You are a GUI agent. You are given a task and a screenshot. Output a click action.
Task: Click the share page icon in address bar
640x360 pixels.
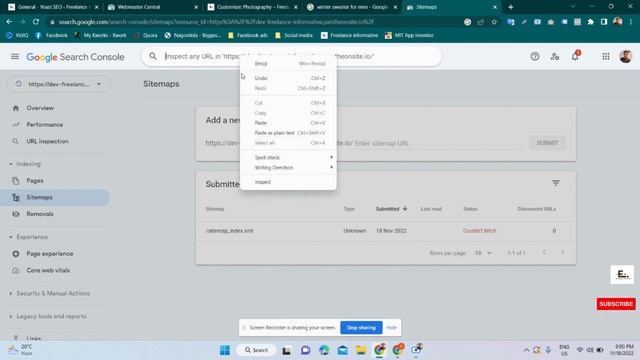(x=481, y=22)
